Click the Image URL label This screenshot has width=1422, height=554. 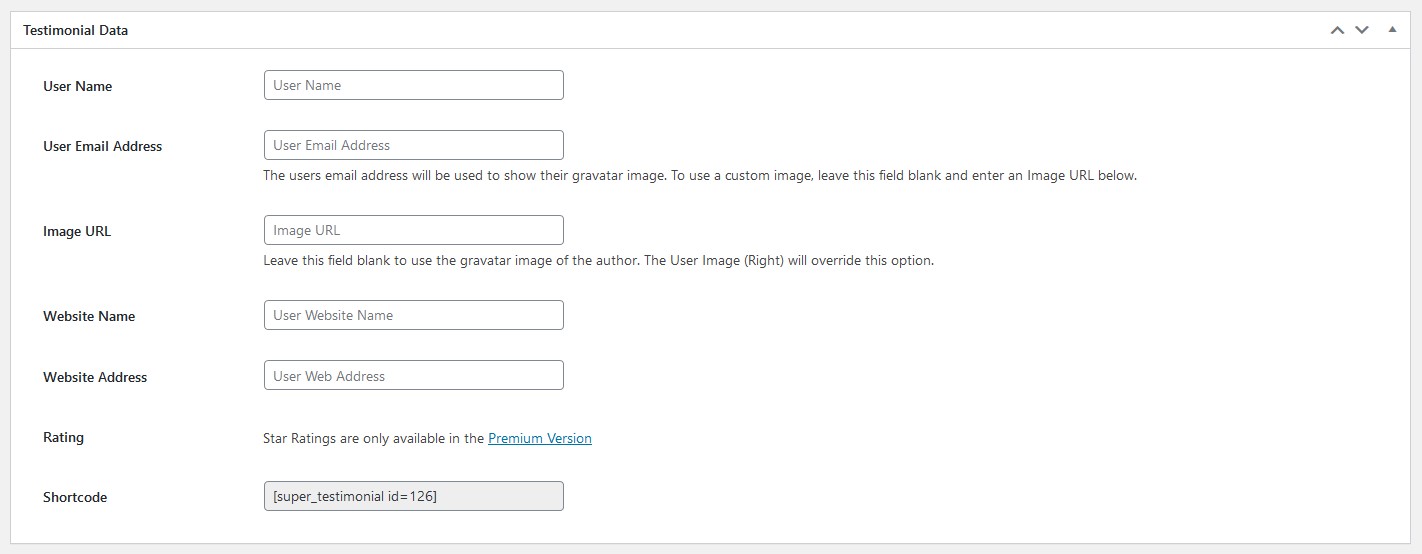(x=77, y=231)
